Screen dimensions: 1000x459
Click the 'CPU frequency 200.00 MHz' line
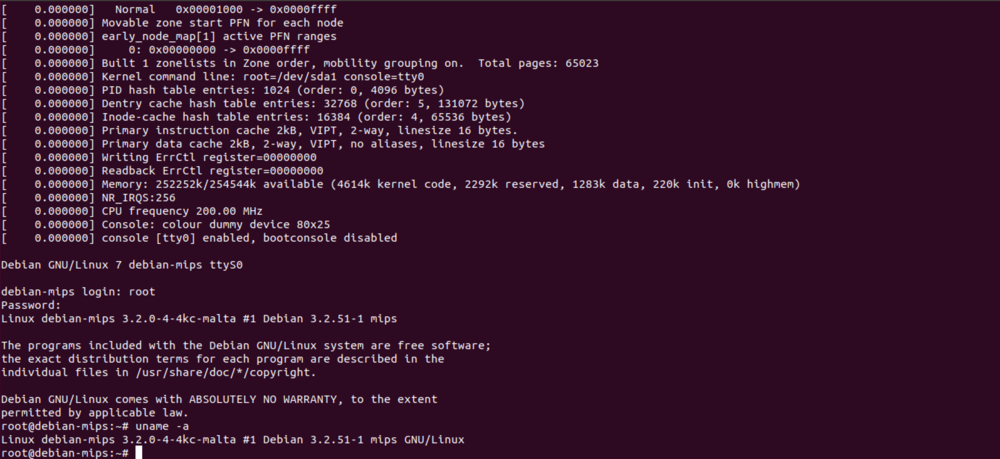point(132,211)
